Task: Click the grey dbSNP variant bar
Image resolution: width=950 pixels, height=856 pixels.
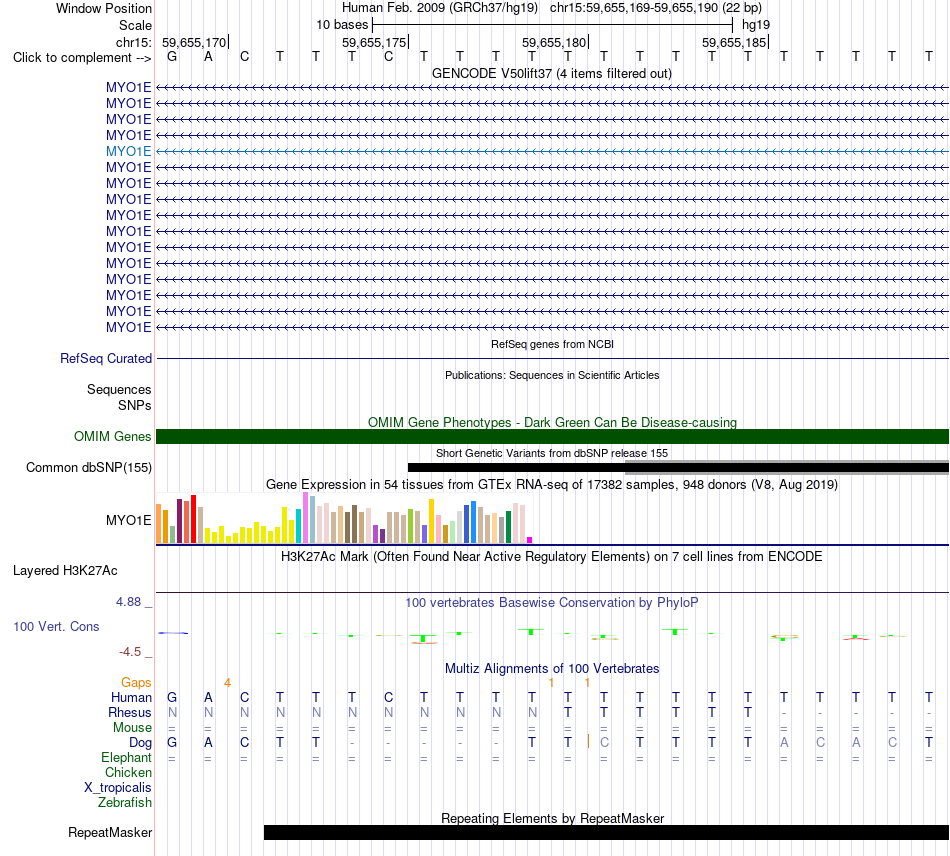Action: point(786,467)
